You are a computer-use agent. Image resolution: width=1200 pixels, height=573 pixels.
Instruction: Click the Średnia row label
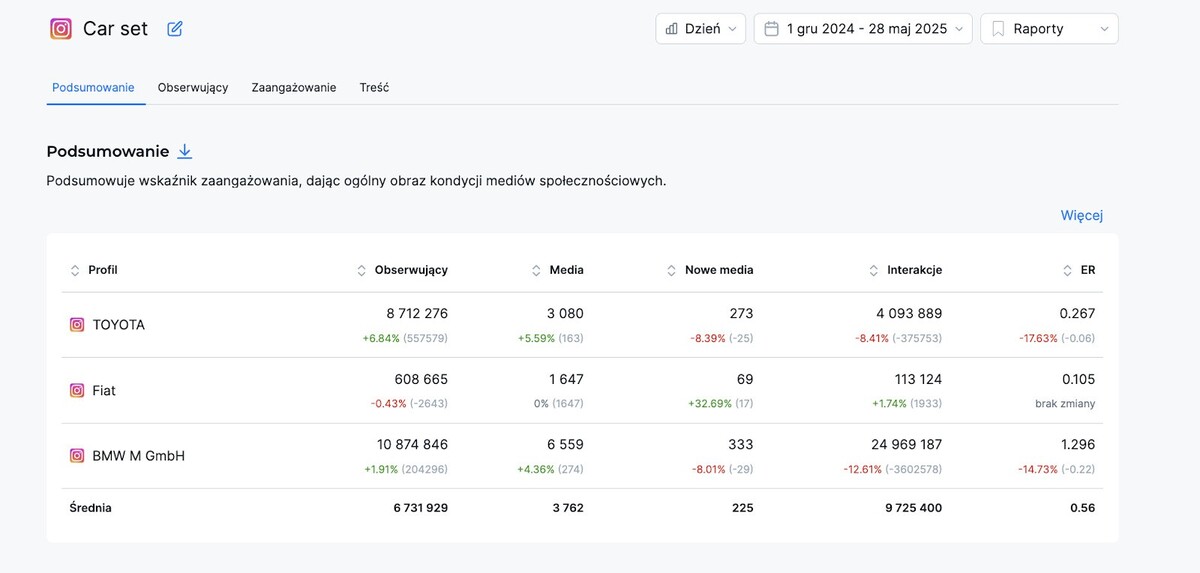coord(91,508)
